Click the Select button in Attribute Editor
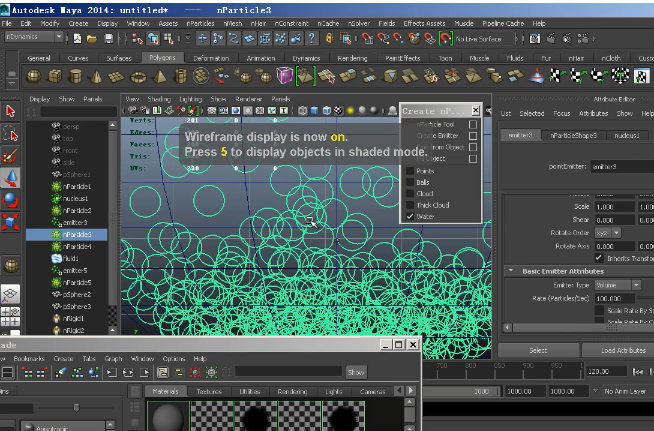This screenshot has width=654, height=431. [538, 350]
